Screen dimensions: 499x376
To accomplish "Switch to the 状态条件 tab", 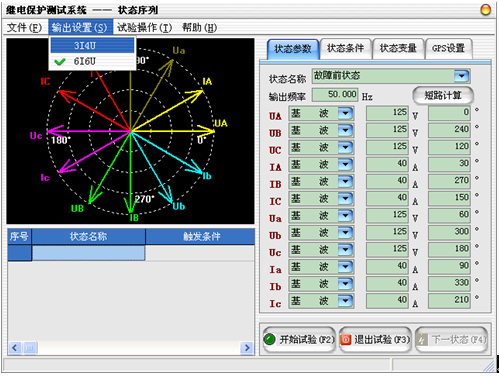I will click(346, 48).
